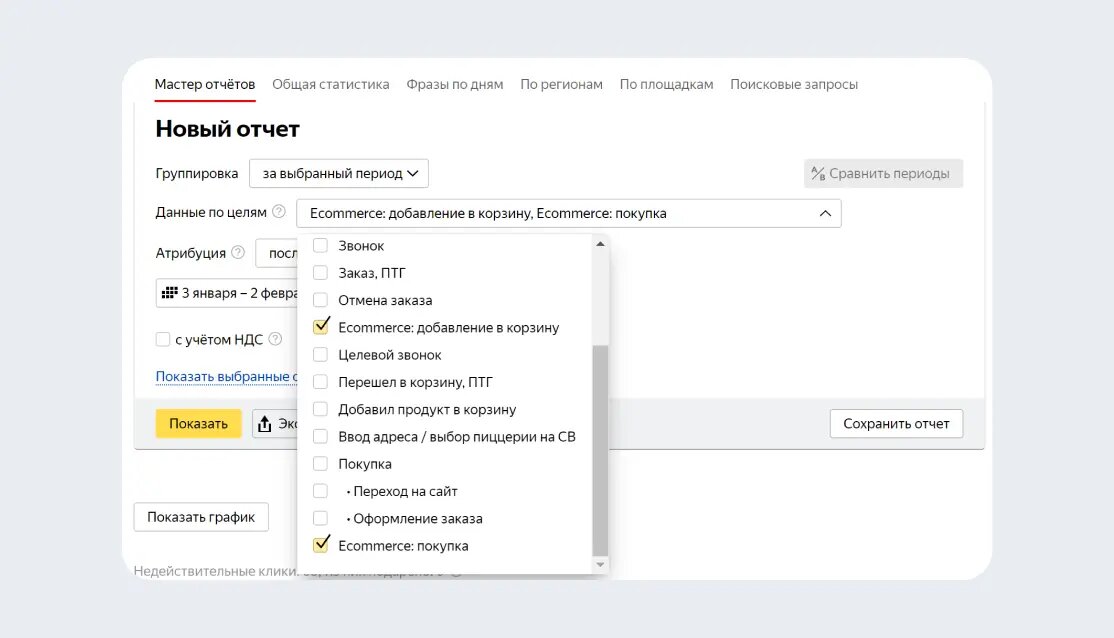Viewport: 1114px width, 638px height.
Task: Open the По регионам tab
Action: [x=561, y=84]
